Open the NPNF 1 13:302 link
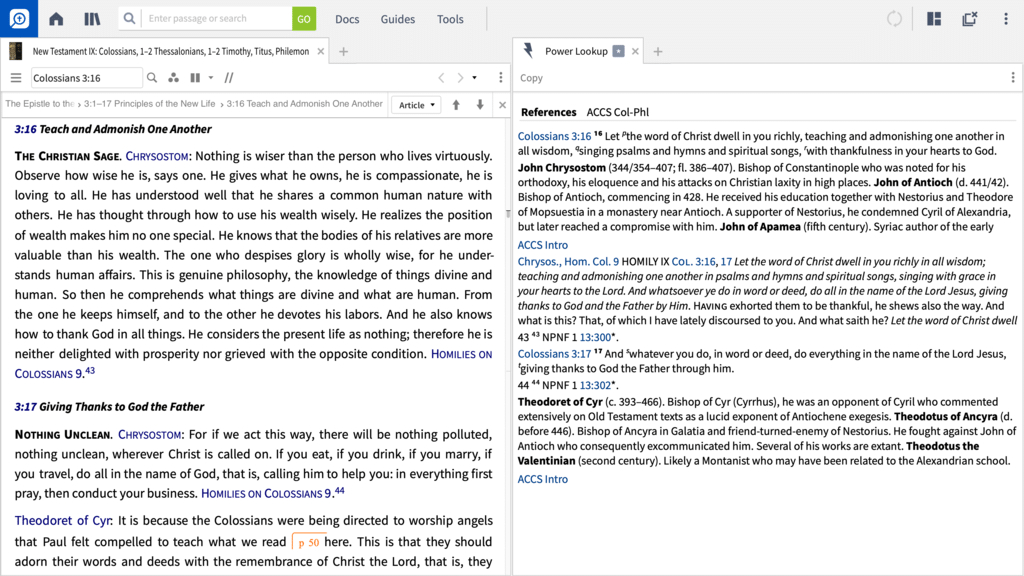The width and height of the screenshot is (1024, 576). 596,385
